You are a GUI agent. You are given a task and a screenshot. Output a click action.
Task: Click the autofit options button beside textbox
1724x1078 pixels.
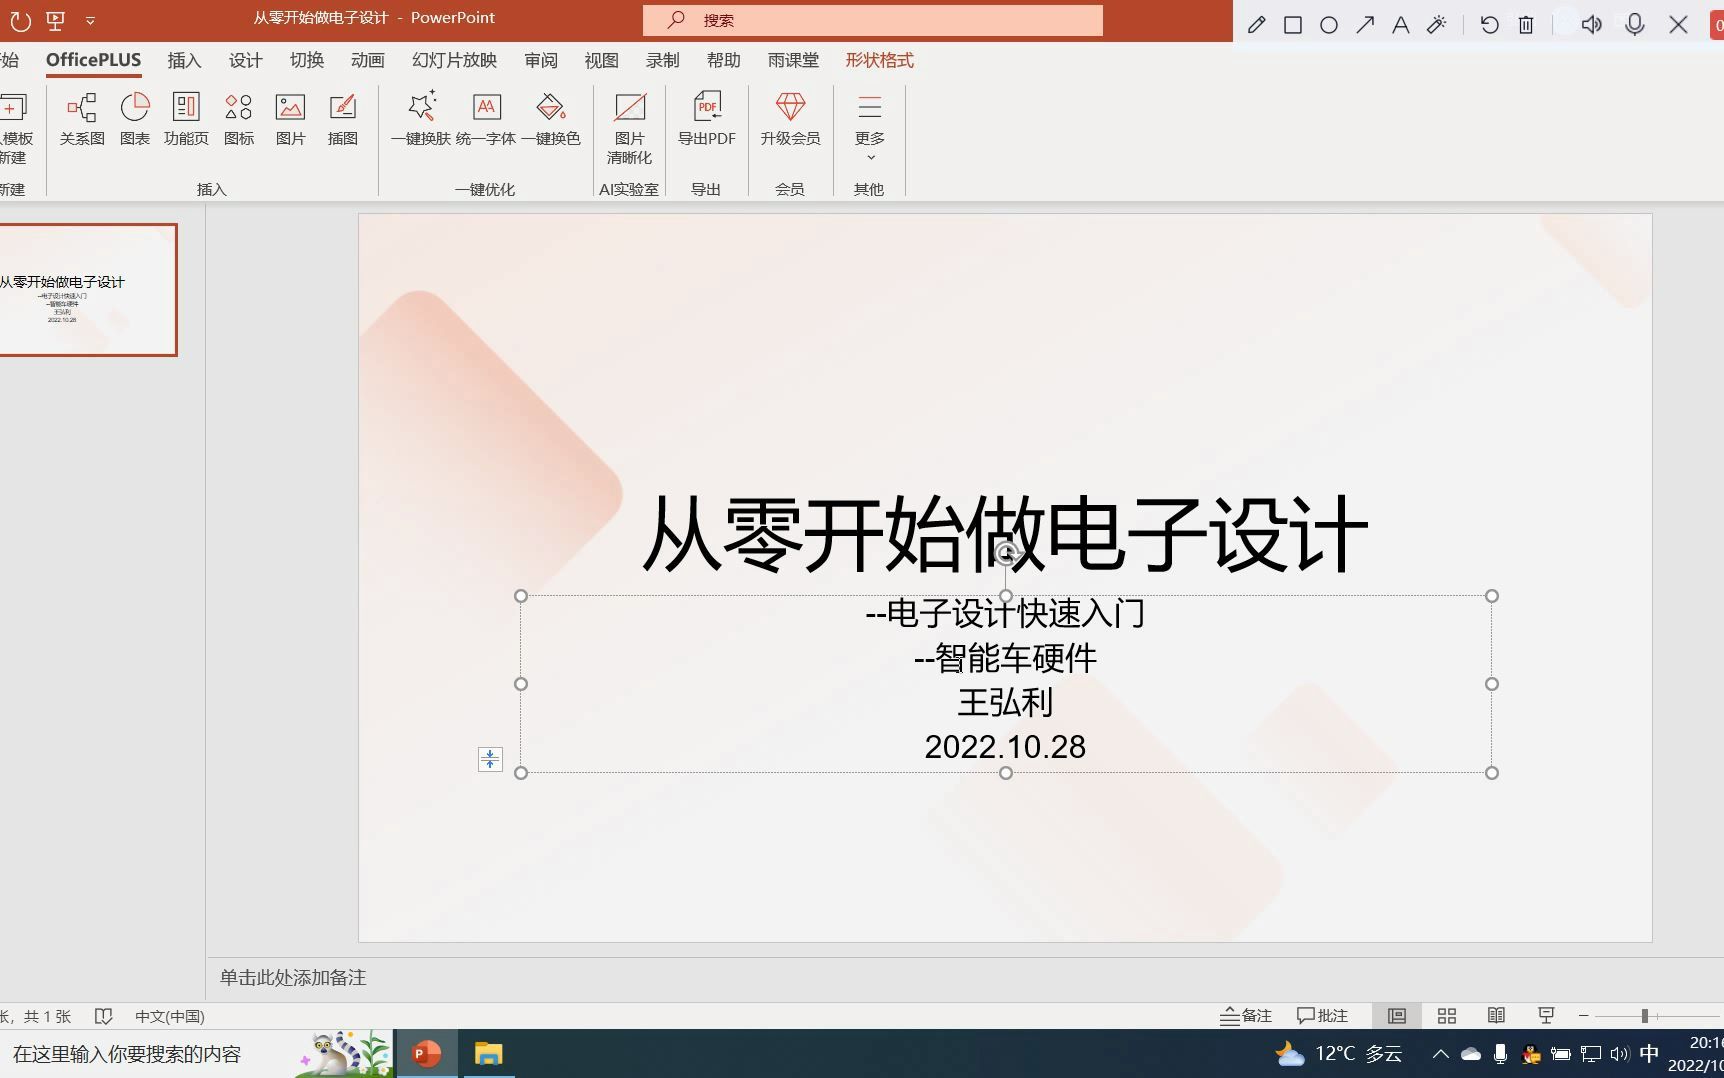coord(490,759)
